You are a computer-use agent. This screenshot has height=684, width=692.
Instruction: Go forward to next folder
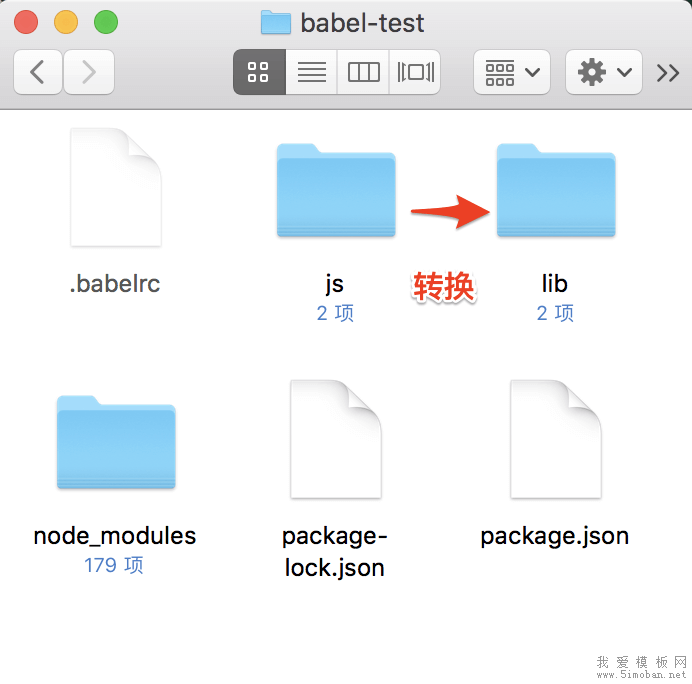coord(89,72)
